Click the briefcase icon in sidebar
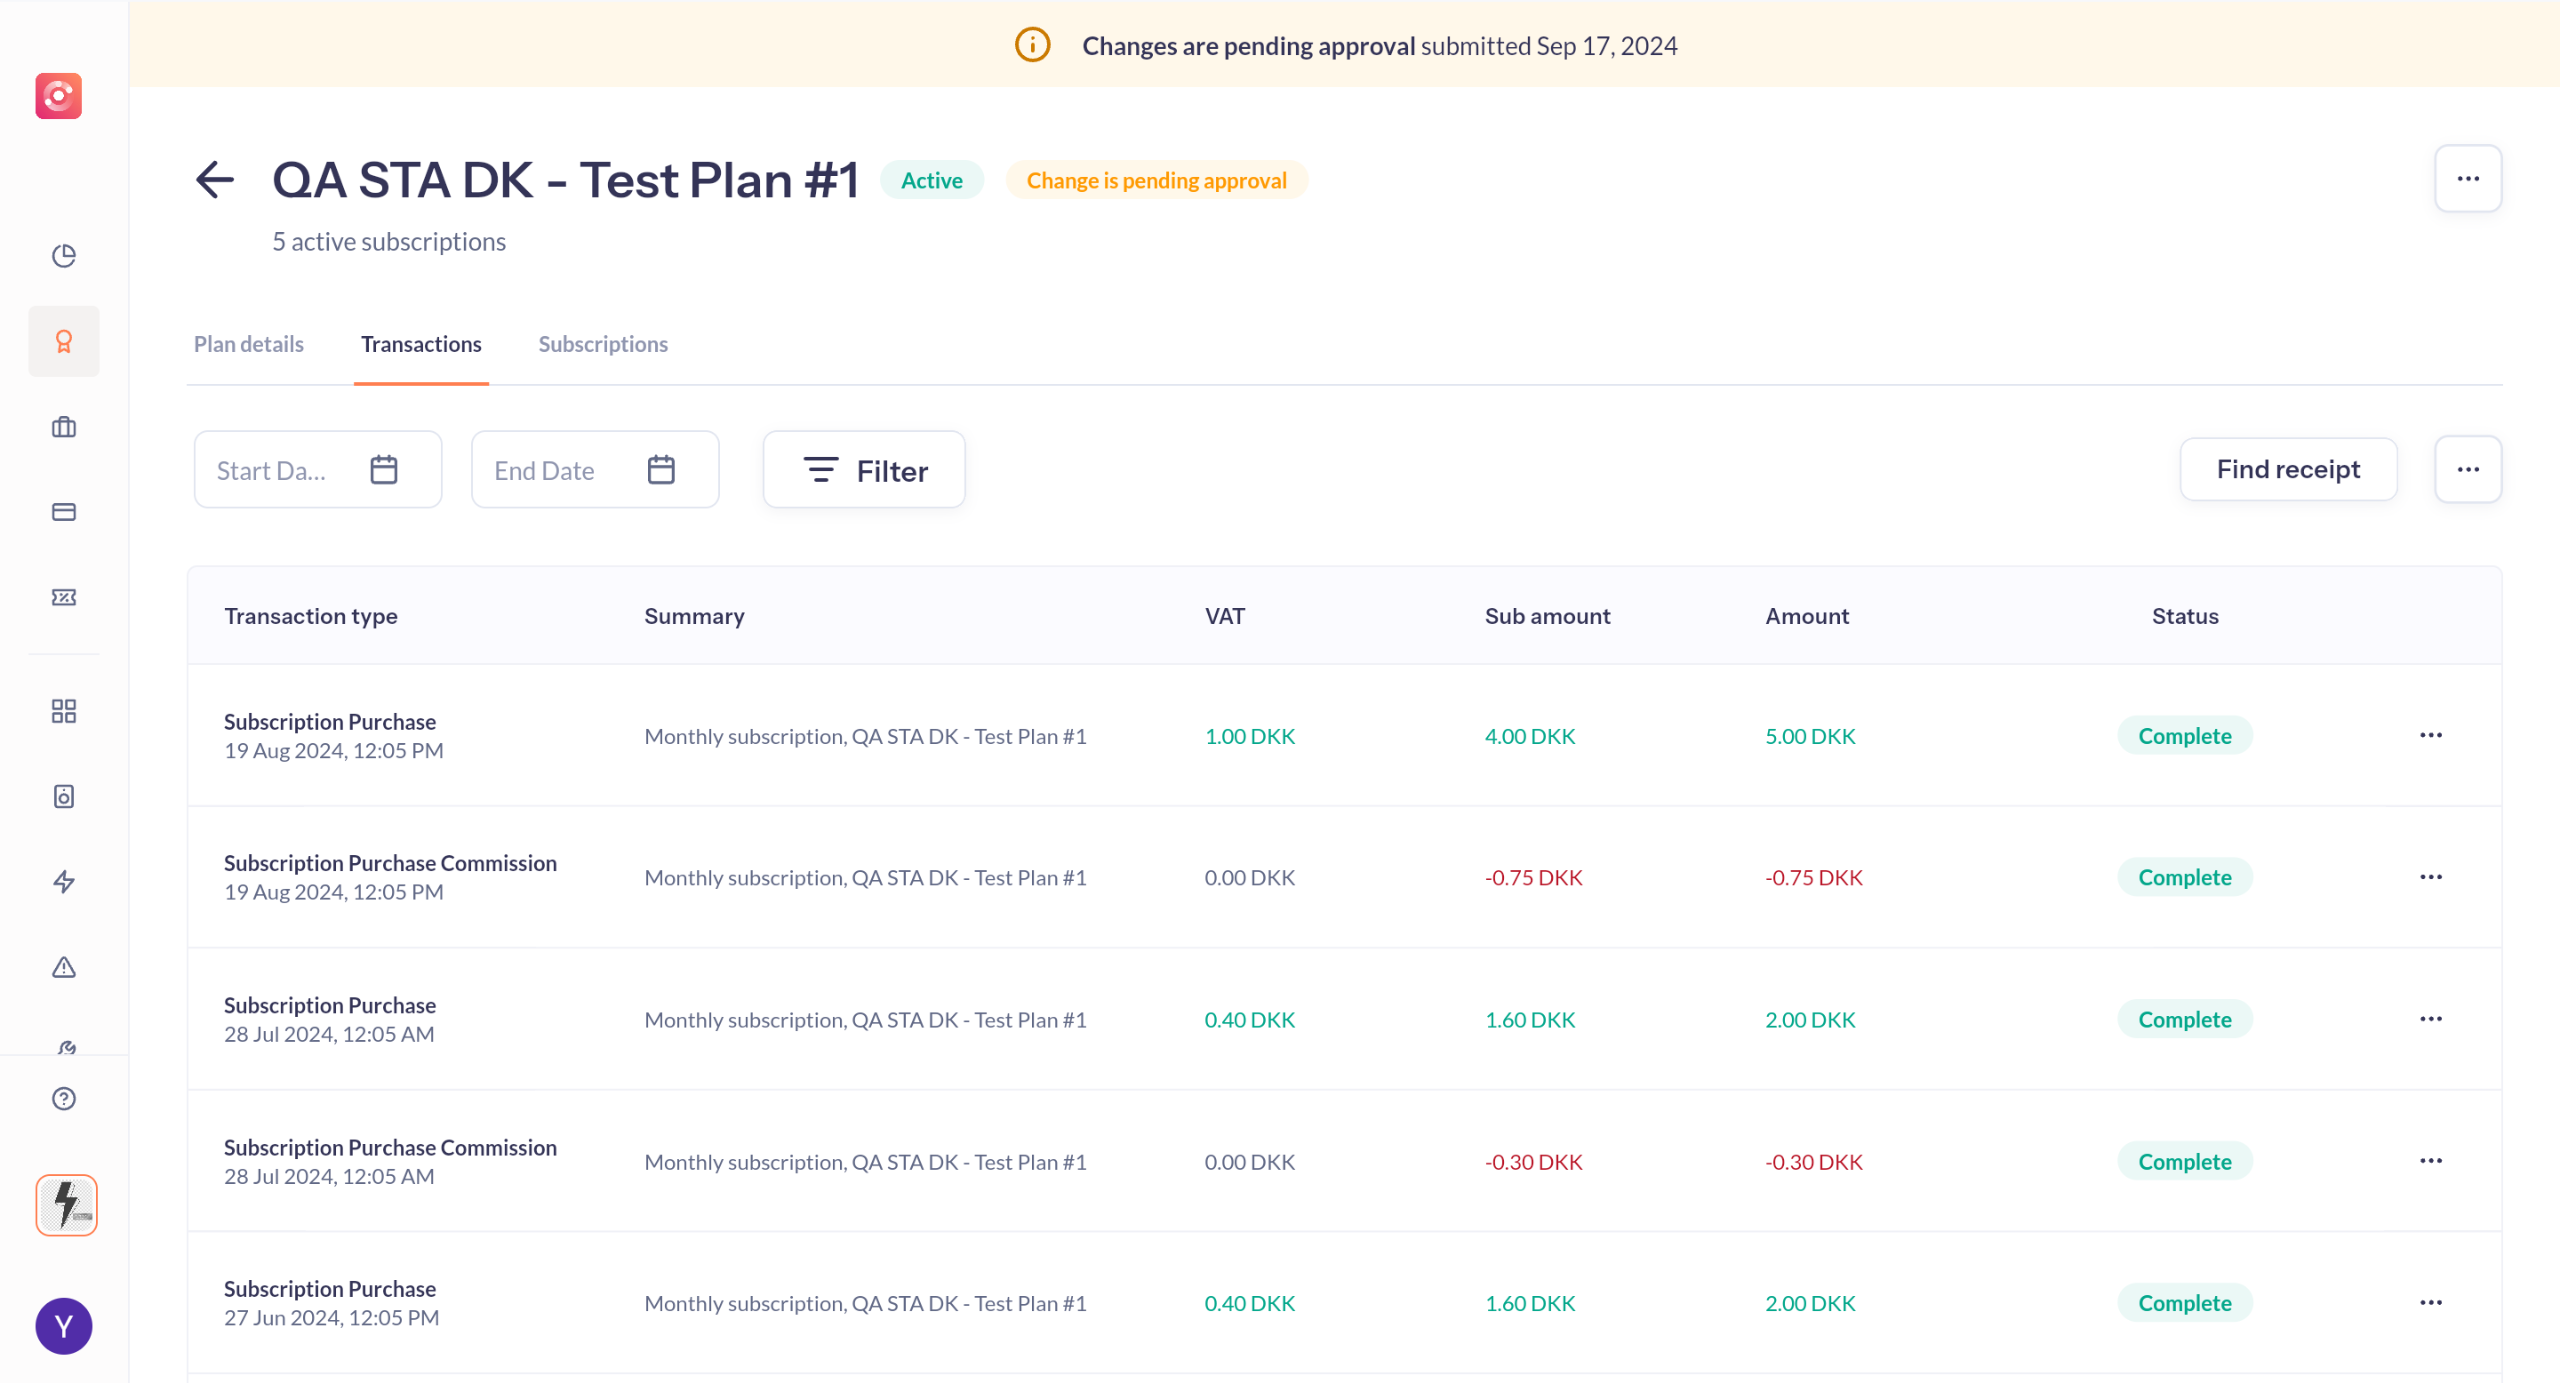 pos(64,427)
